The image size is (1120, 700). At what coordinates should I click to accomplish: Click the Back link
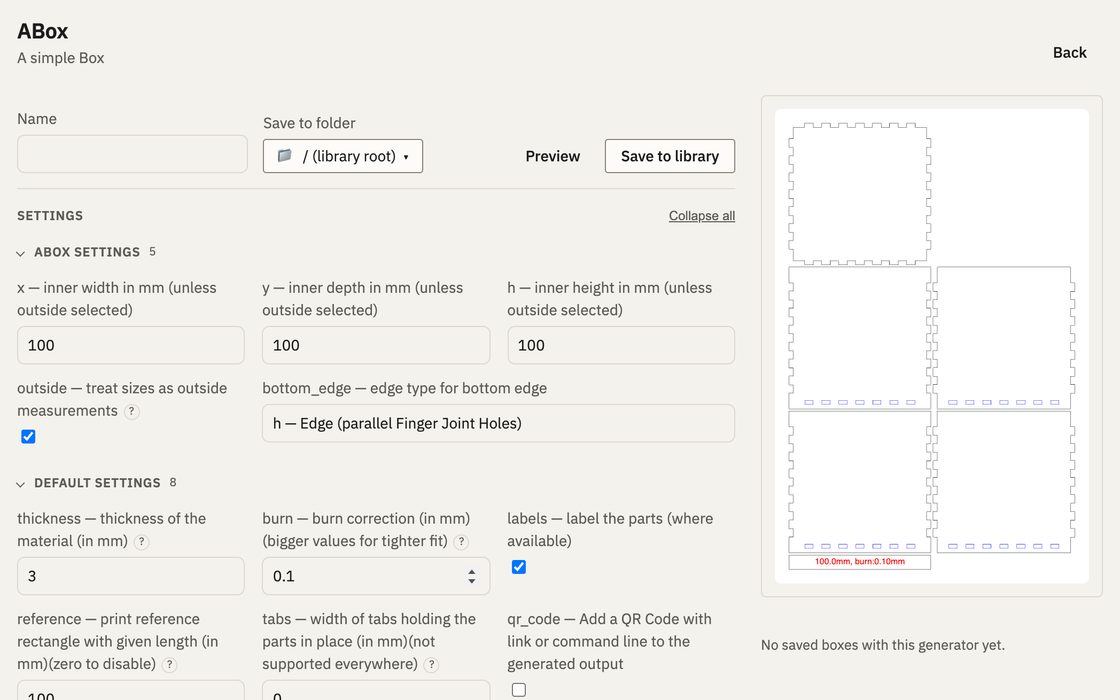pyautogui.click(x=1069, y=53)
